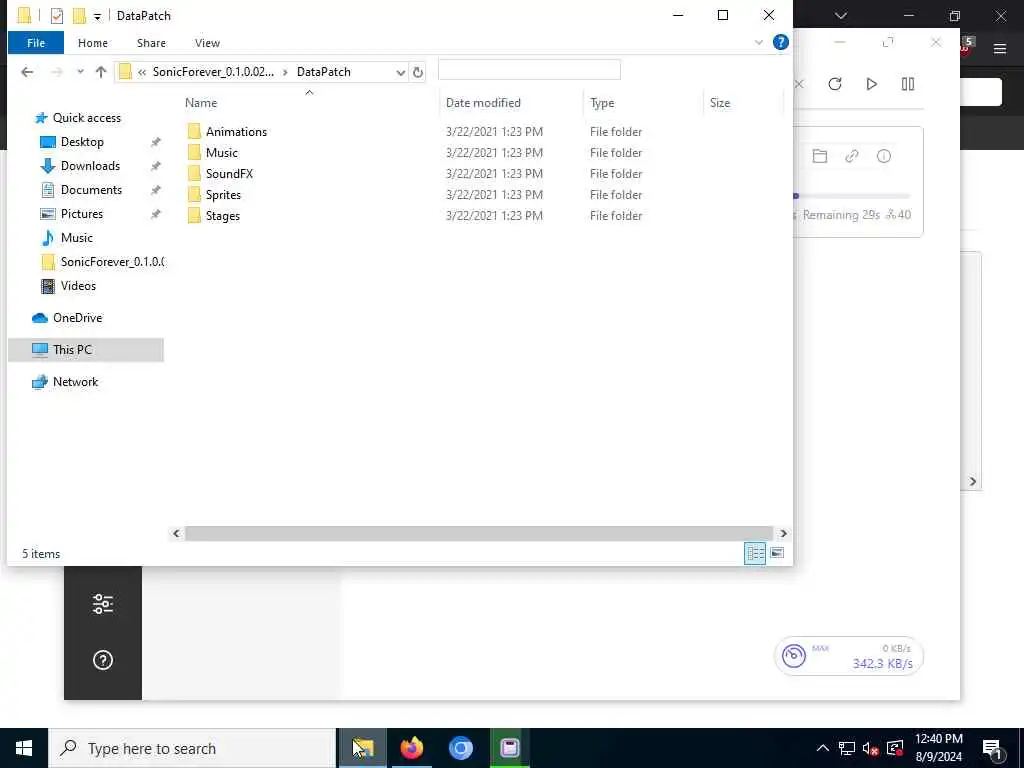Click the taskbar search box
This screenshot has width=1024, height=768.
pyautogui.click(x=192, y=748)
